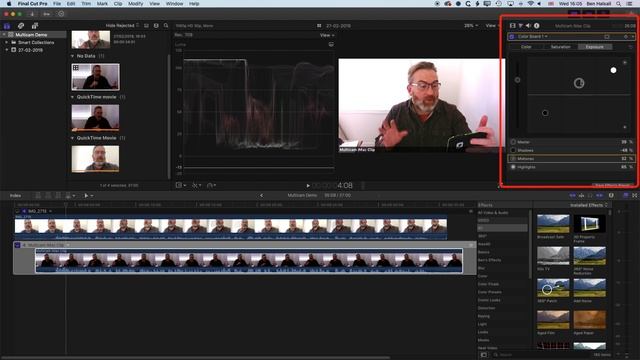Screen dimensions: 640x360
Task: Click the timeline clip appearance icon
Action: [611, 196]
